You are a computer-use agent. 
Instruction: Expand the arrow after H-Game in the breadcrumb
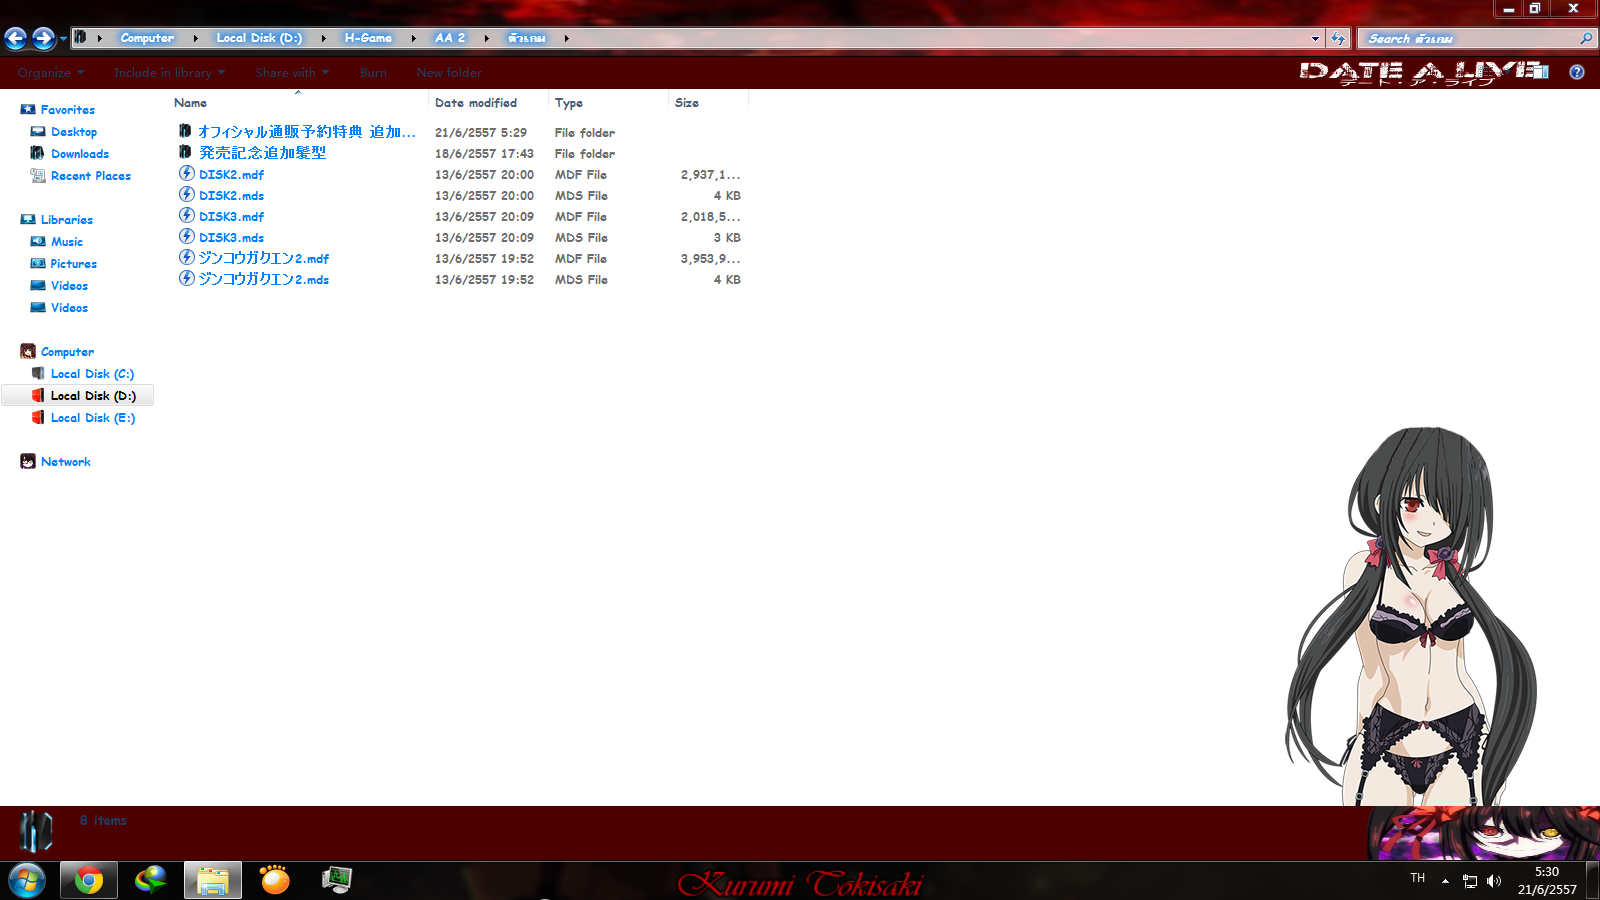point(413,38)
